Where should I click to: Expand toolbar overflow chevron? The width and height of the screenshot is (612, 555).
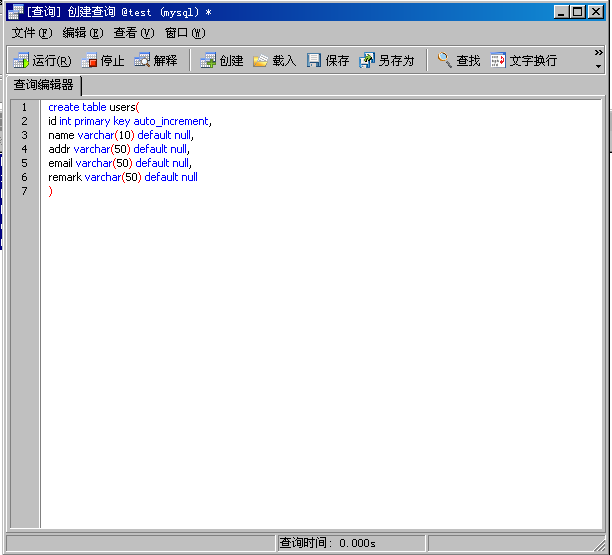point(599,52)
